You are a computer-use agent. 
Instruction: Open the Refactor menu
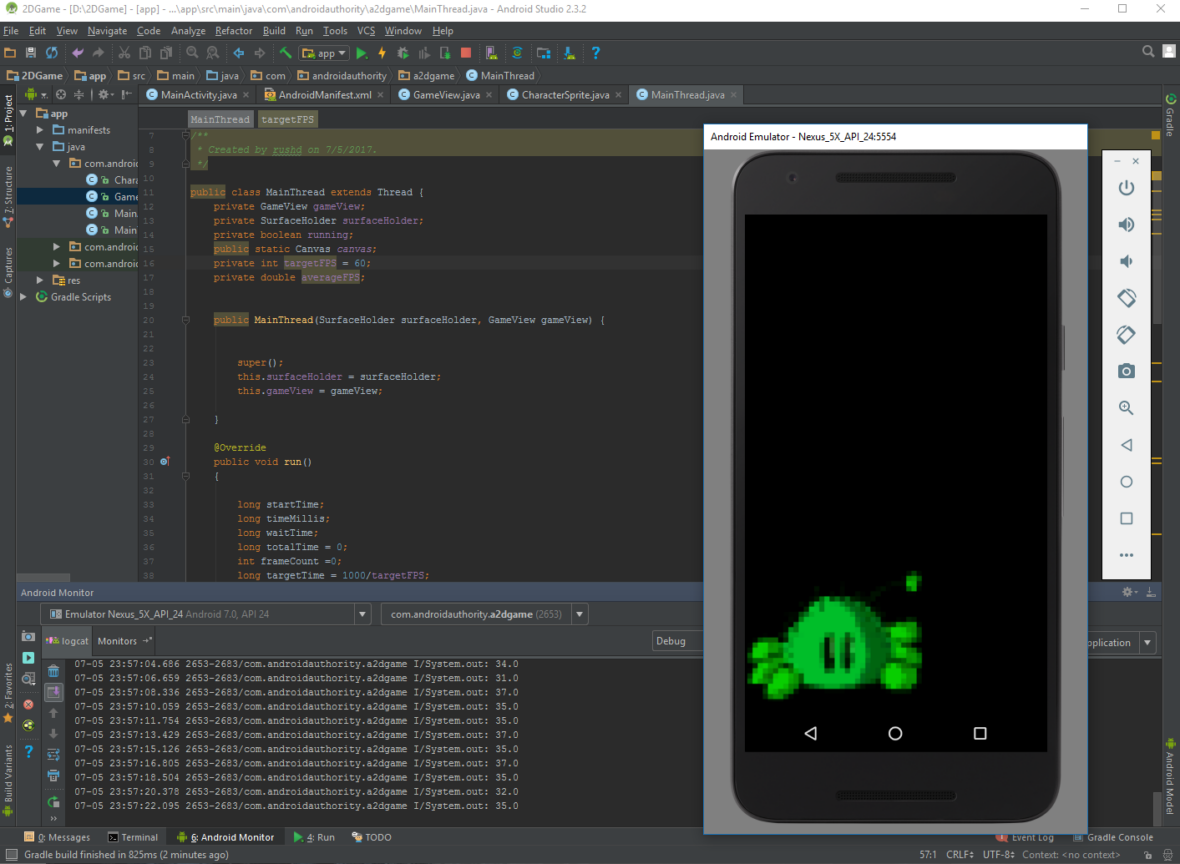[233, 31]
